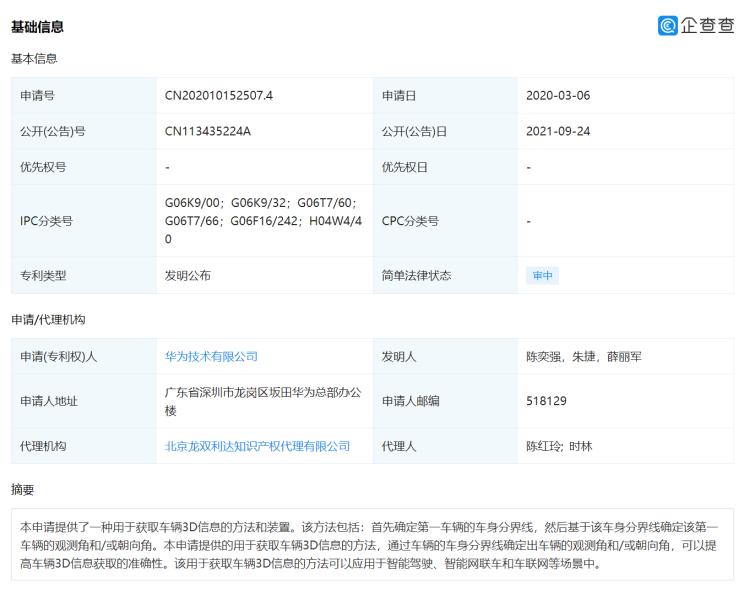
Task: Click the publication date 2021-09-24
Action: 558,132
